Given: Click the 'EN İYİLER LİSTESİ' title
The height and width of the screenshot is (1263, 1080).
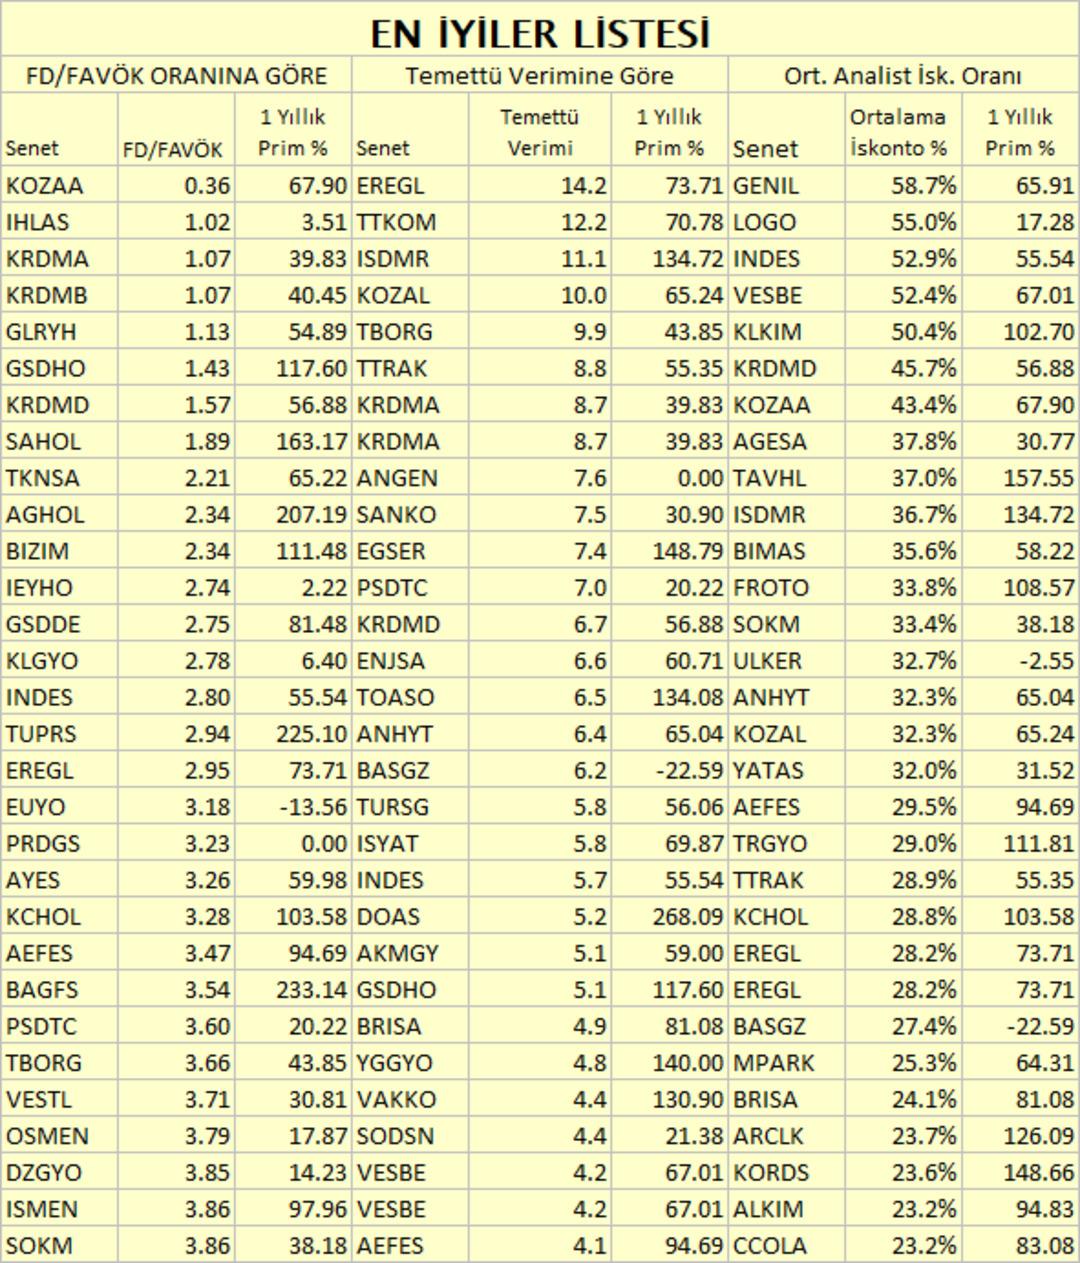Looking at the screenshot, I should coord(540,34).
